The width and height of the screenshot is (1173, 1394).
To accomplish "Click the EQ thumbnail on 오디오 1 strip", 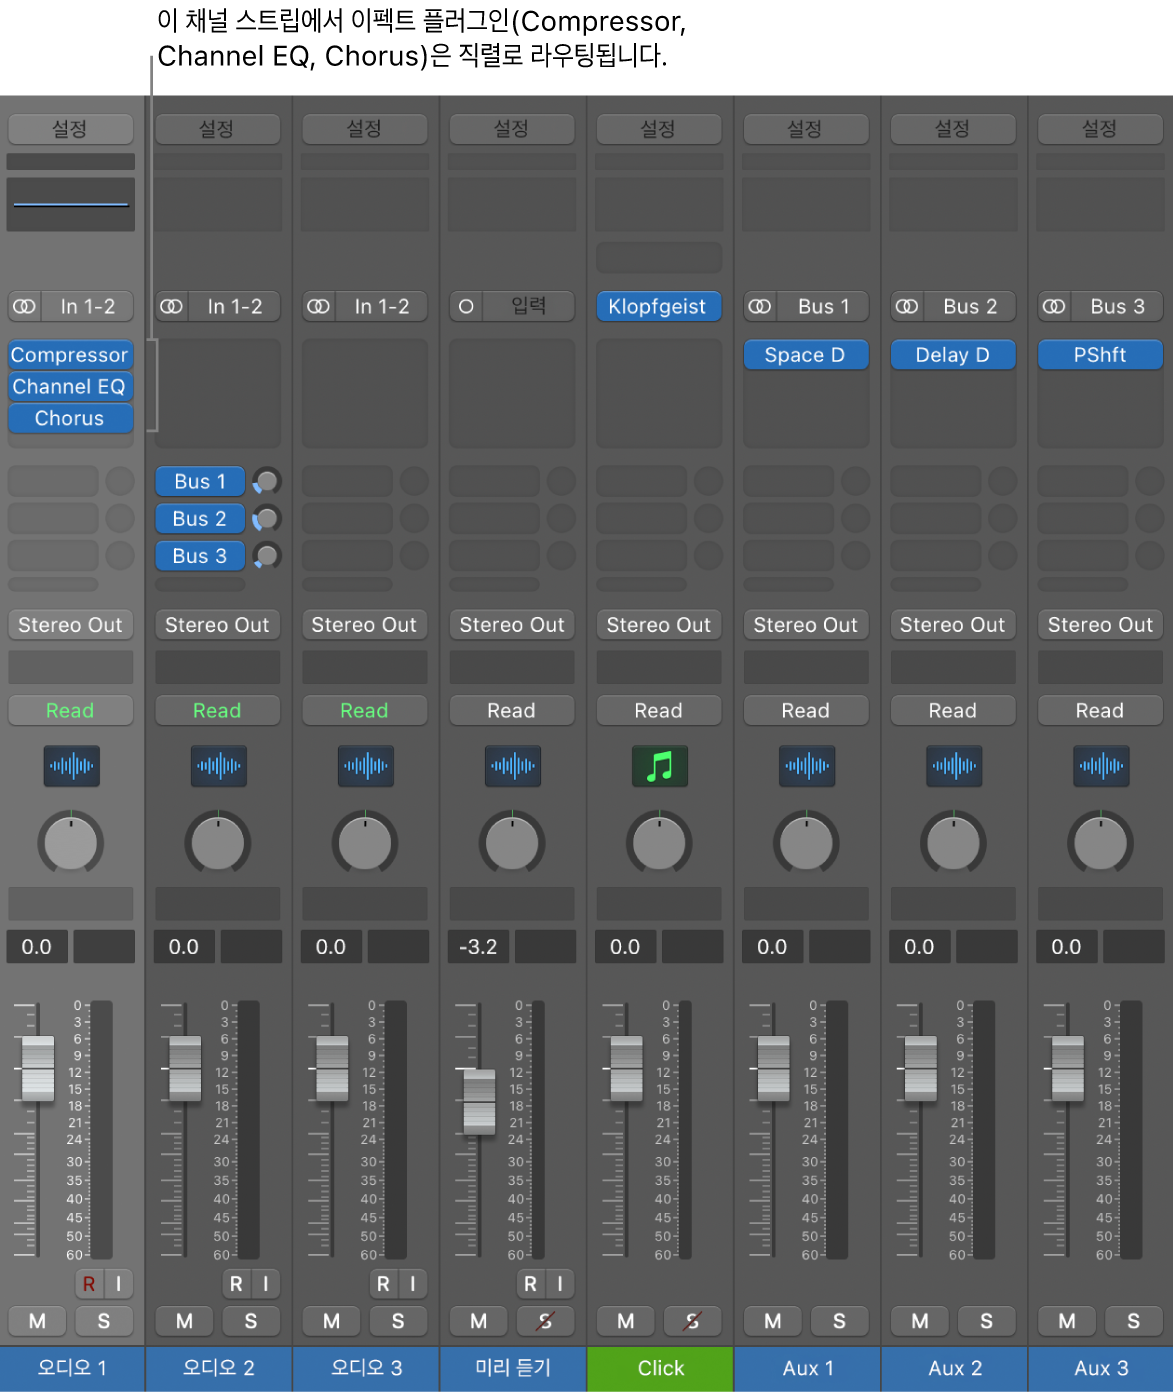I will click(x=71, y=204).
